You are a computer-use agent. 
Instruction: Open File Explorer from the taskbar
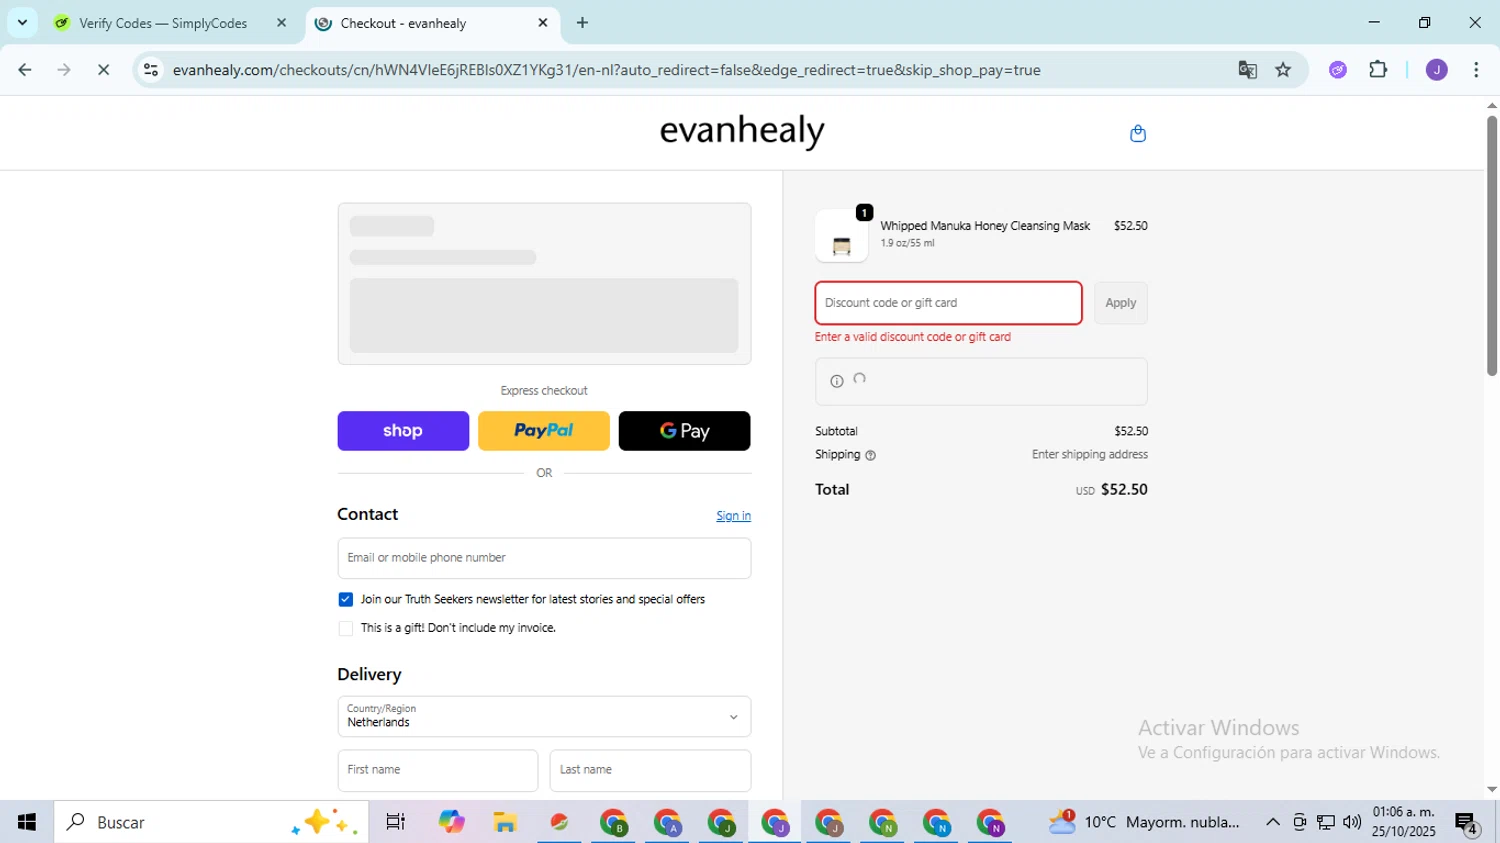point(505,822)
